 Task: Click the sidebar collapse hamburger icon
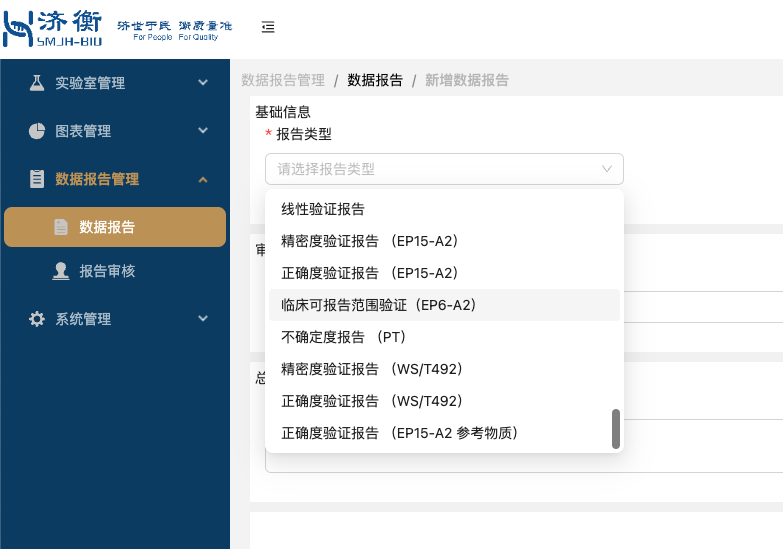[268, 27]
